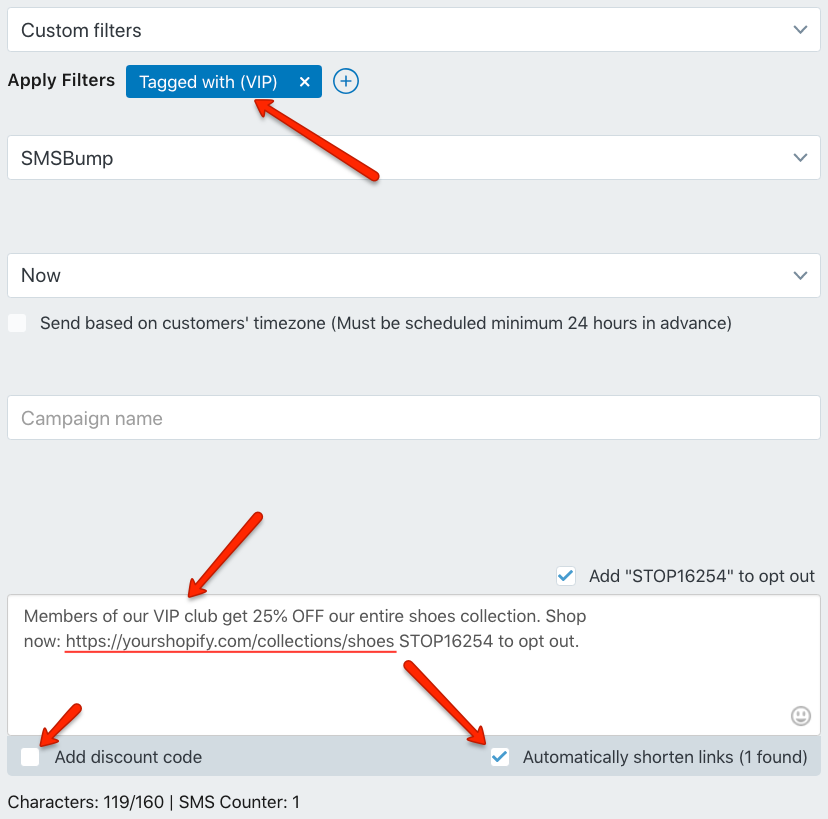Add another filter with the plus icon
The height and width of the screenshot is (819, 828).
coord(346,81)
